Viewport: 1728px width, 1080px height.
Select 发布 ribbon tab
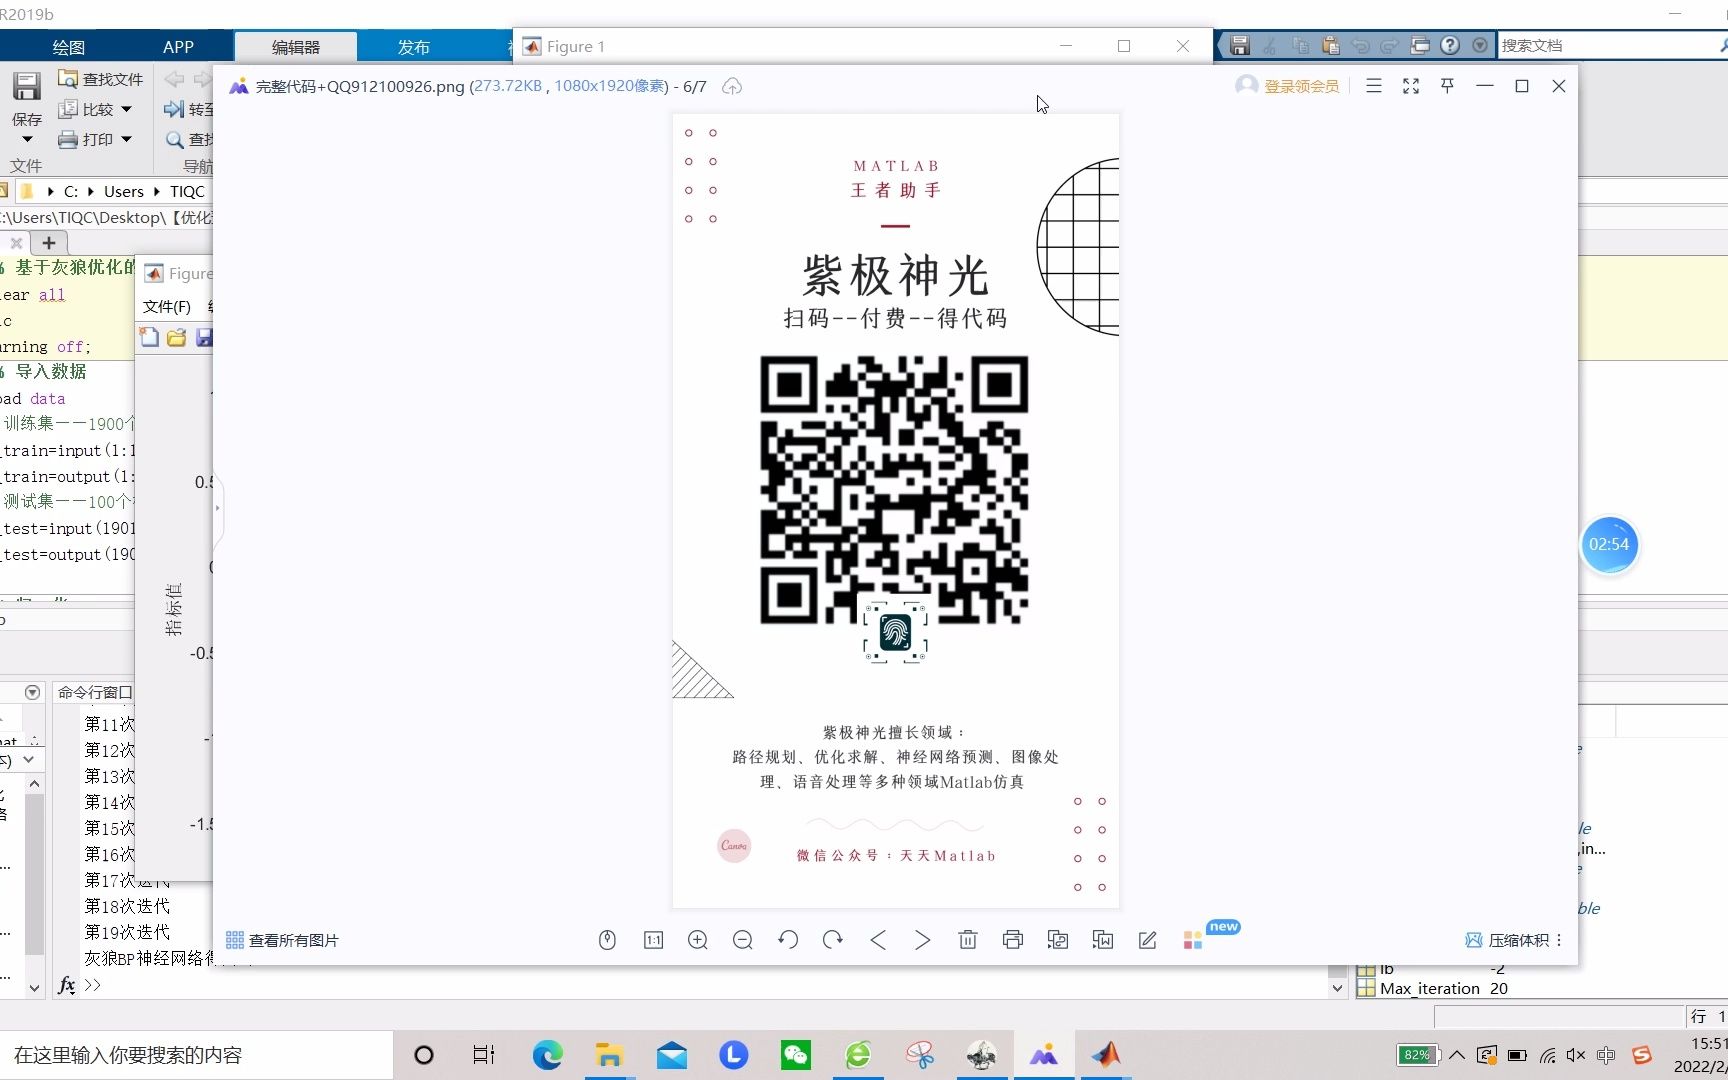(x=413, y=47)
